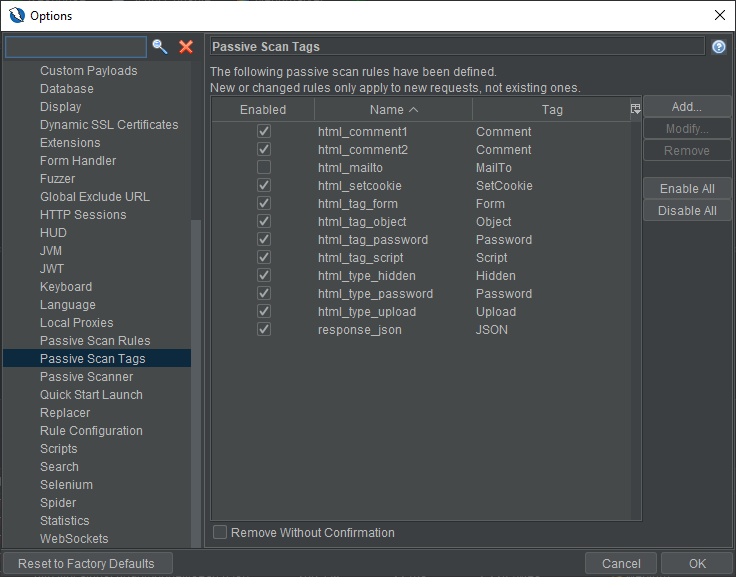Select Database in the options tree
Screen dimensions: 736x577
67,89
